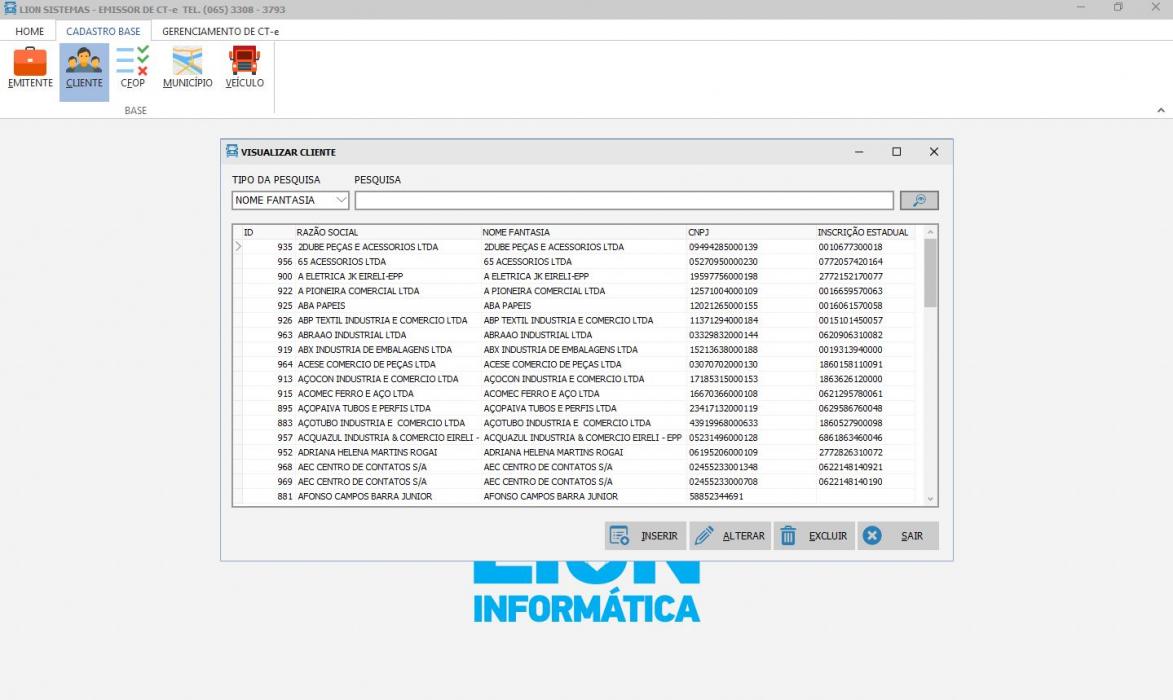Maximize the Visualizar Cliente window
This screenshot has height=700, width=1173.
coord(896,152)
